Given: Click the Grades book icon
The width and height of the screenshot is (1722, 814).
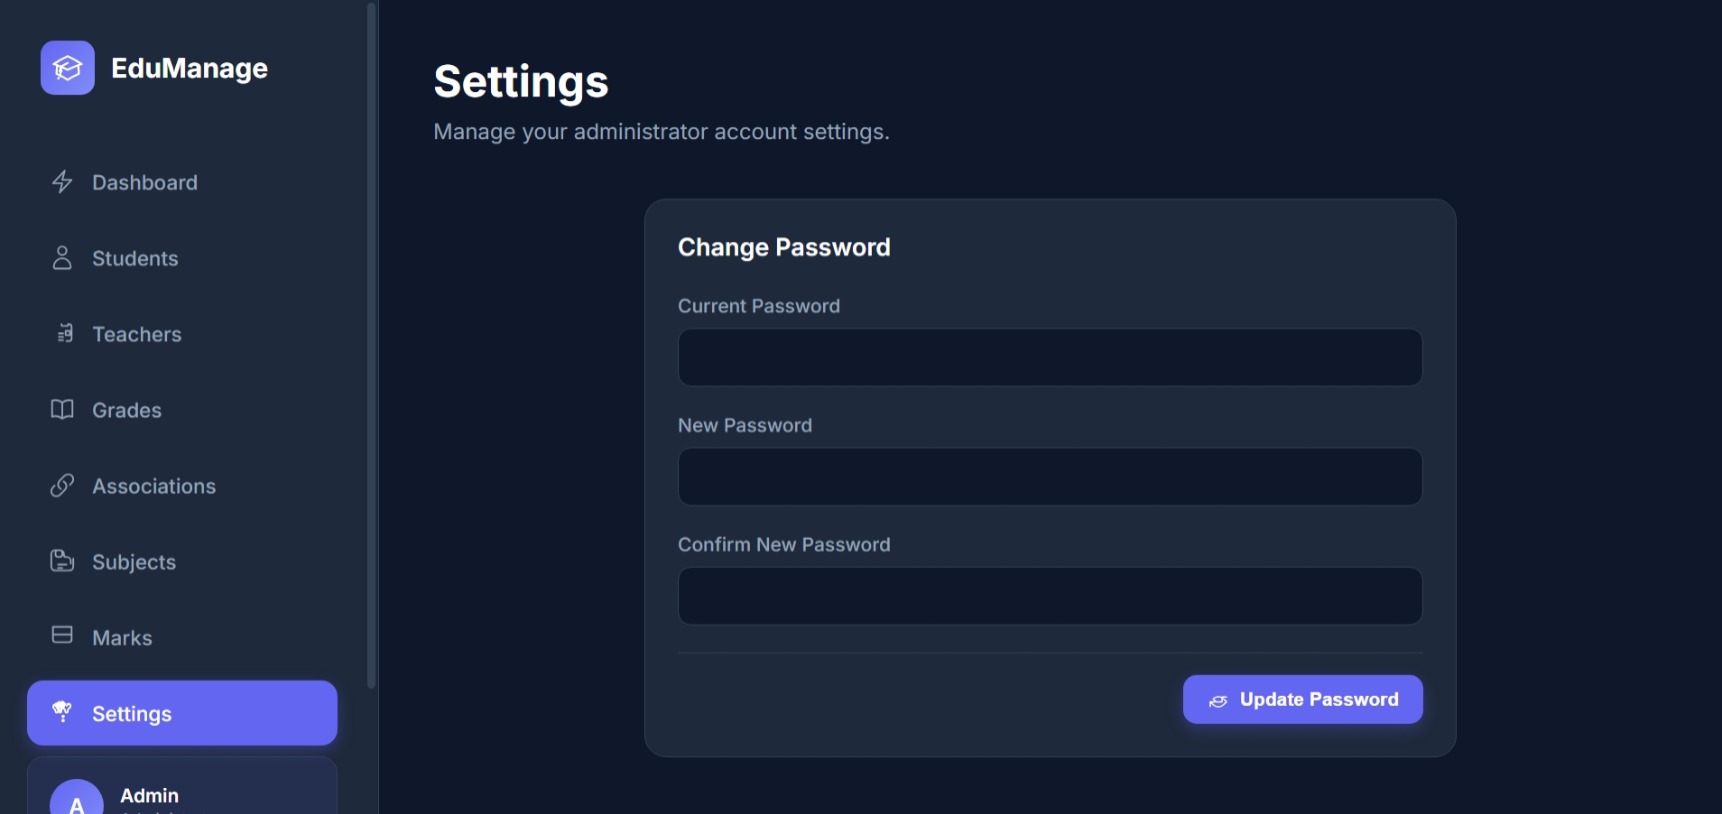Looking at the screenshot, I should [62, 410].
